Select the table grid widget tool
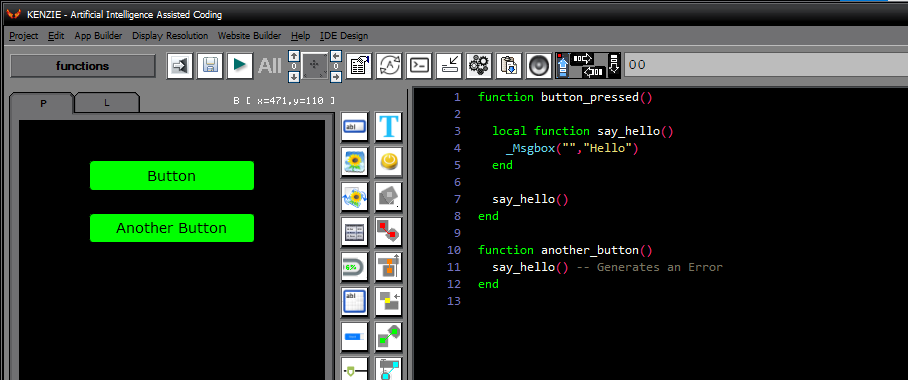 pos(354,232)
